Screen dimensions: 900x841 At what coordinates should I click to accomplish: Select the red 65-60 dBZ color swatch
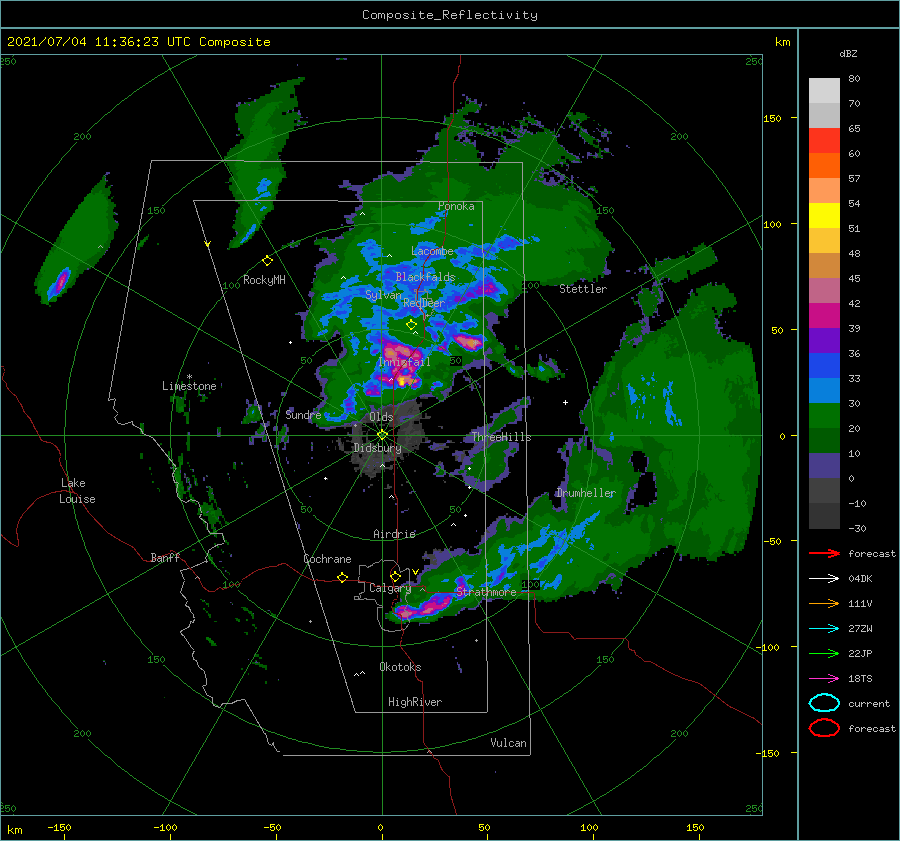coord(824,141)
